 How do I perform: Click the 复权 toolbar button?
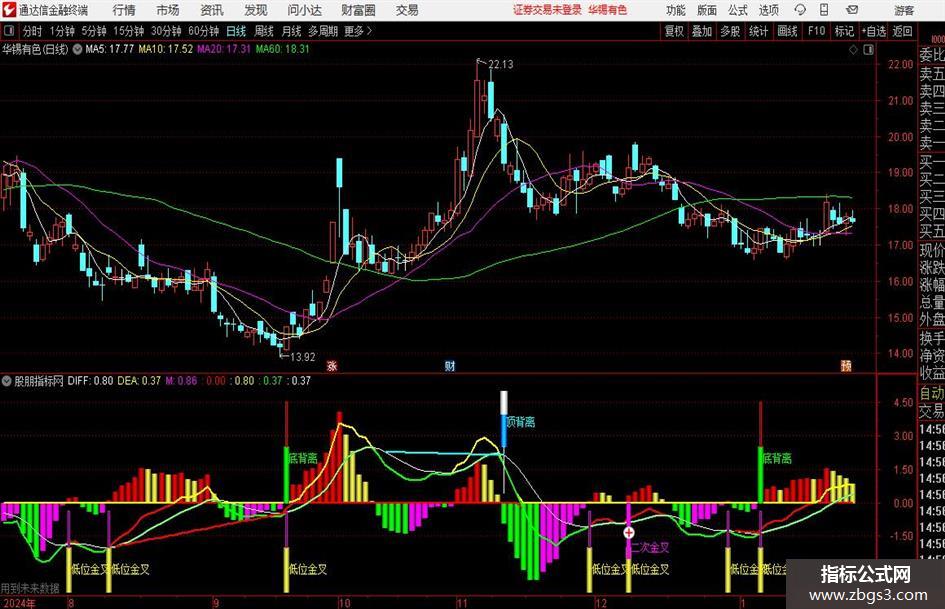tap(674, 31)
